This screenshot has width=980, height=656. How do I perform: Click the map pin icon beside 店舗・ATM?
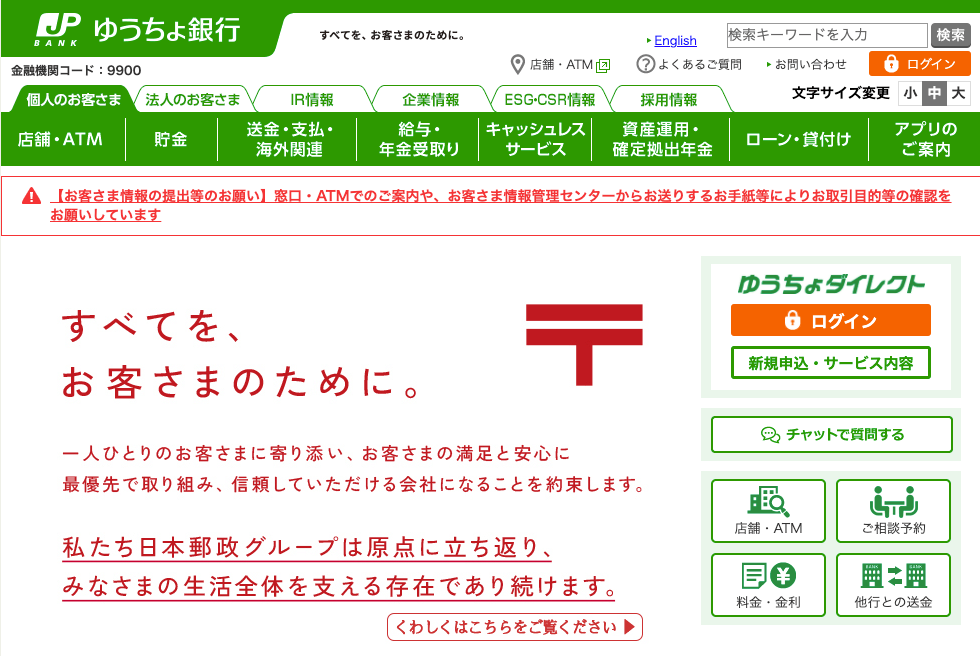click(517, 64)
